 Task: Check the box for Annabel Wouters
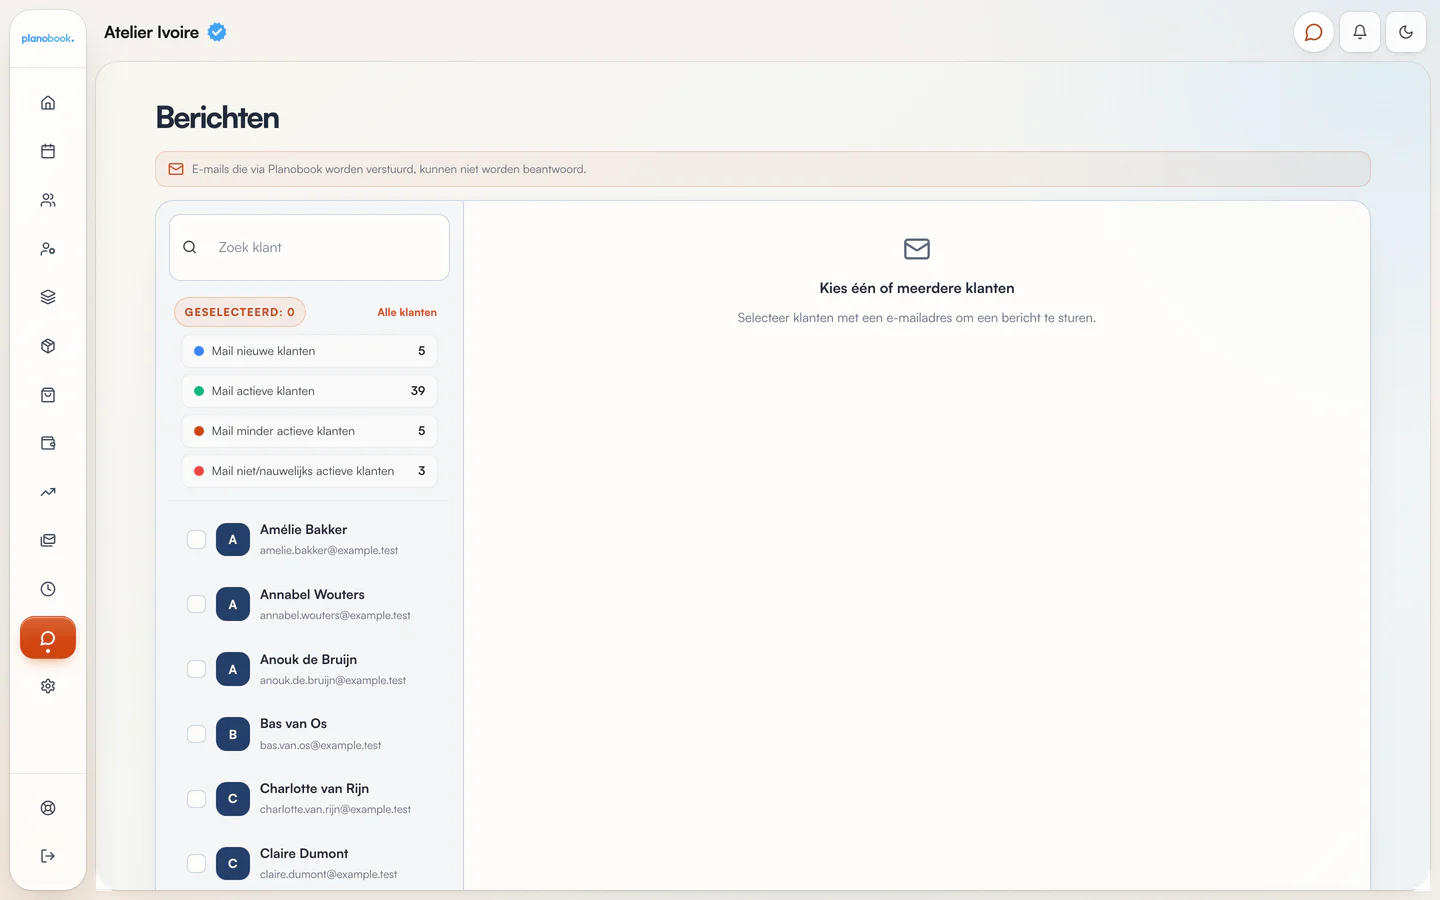point(197,604)
